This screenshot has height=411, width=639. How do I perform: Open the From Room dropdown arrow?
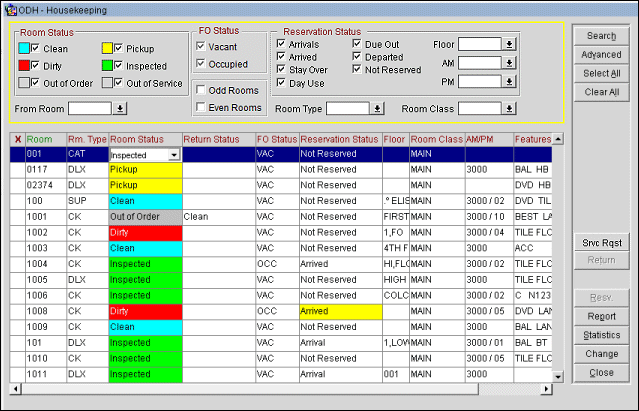point(121,107)
